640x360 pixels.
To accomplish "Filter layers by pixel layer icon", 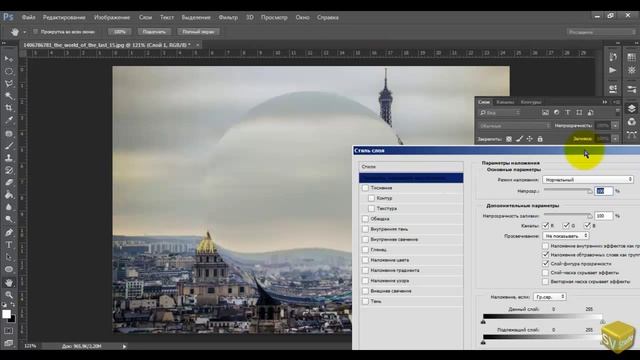I will (x=545, y=113).
